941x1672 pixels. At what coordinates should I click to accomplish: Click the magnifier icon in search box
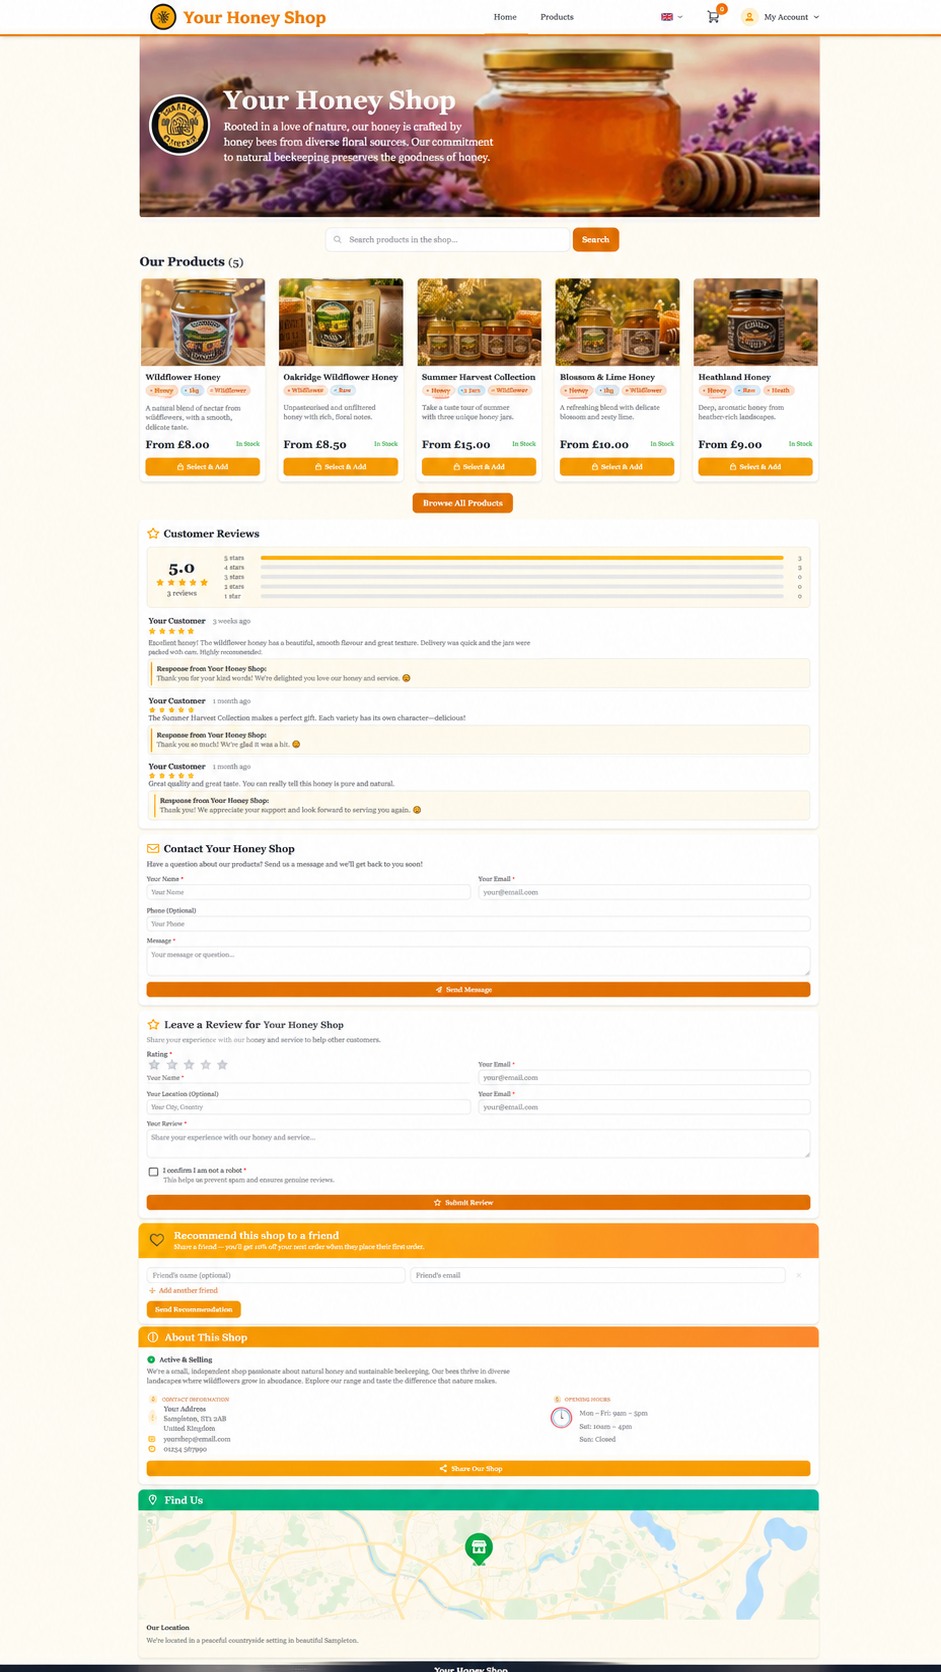click(x=338, y=240)
